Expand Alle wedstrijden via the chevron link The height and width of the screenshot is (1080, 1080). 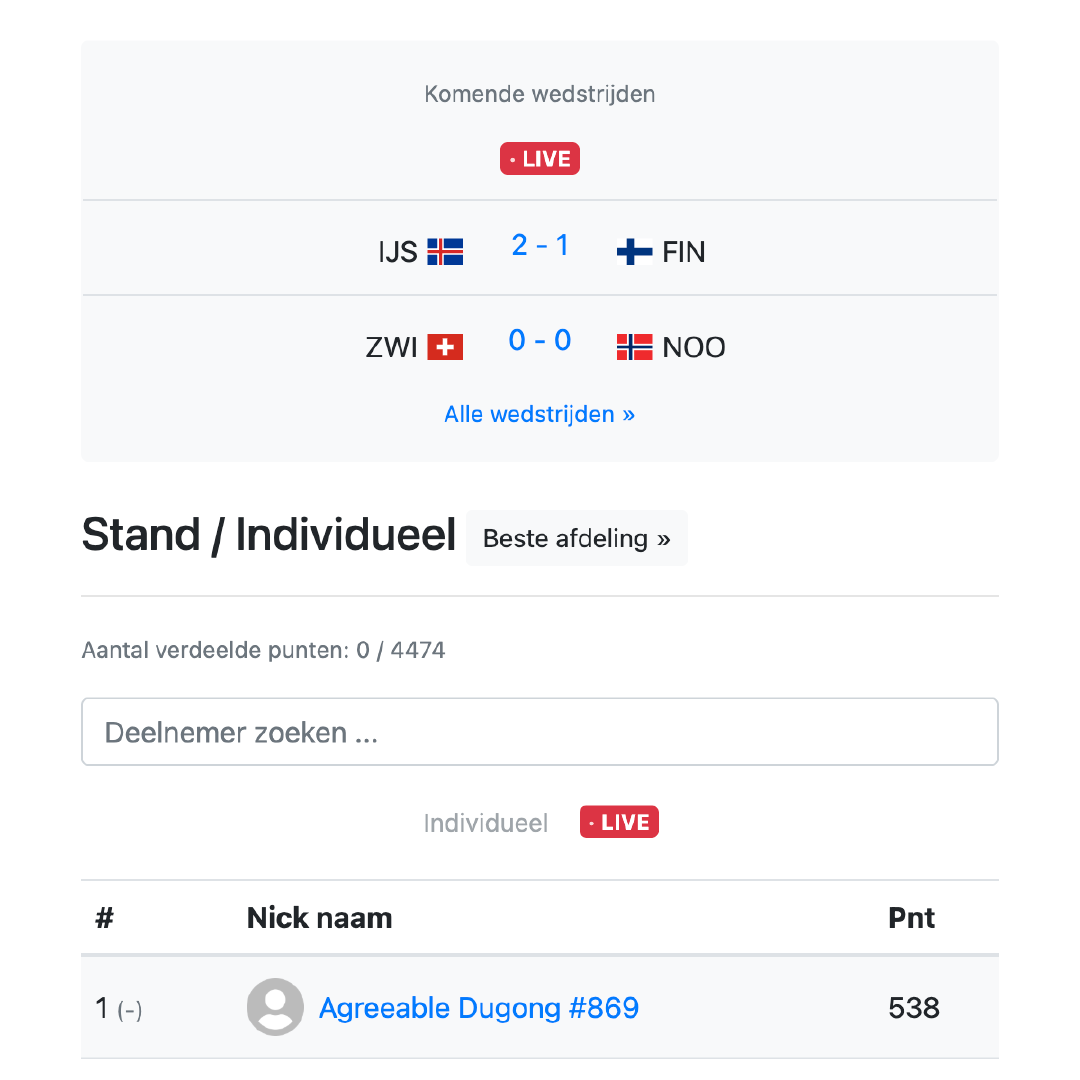click(x=628, y=414)
